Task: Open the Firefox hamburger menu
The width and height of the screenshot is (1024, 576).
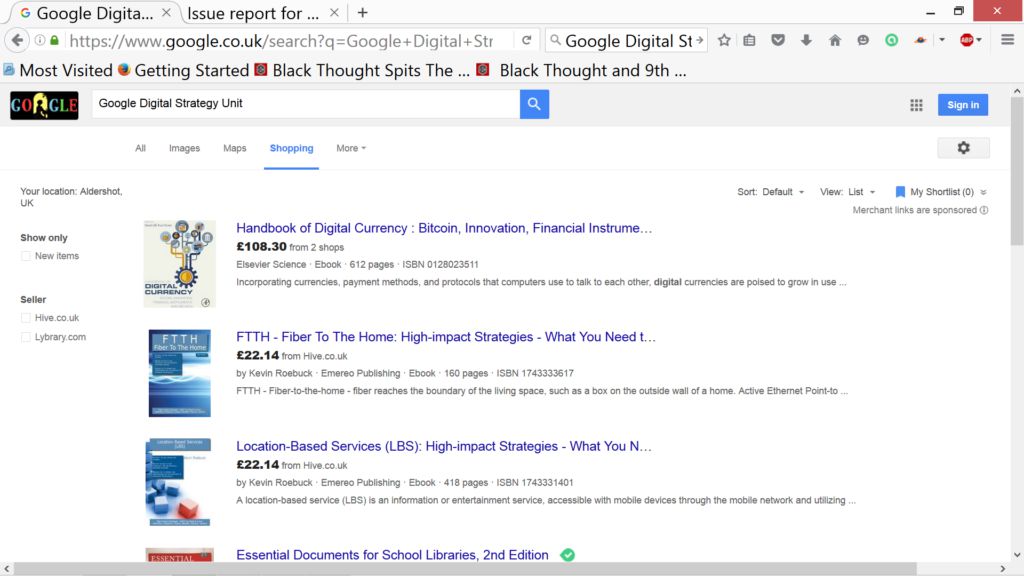Action: [1008, 40]
